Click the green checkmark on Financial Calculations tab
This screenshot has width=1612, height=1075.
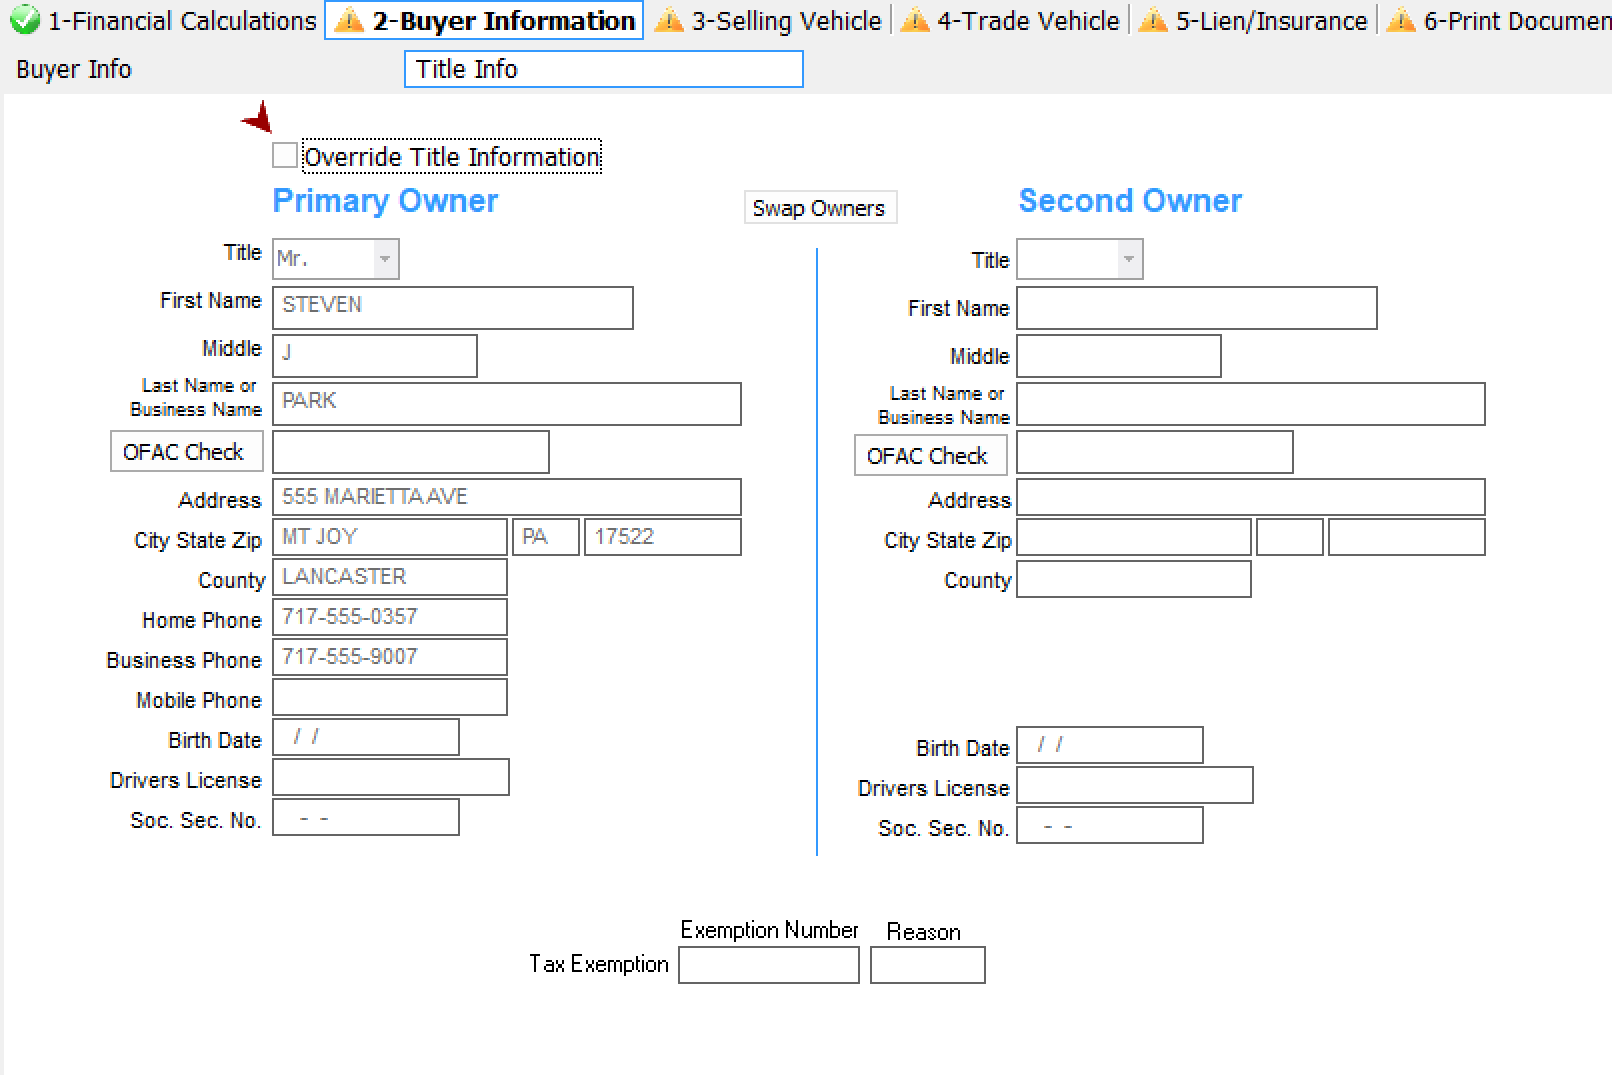coord(24,20)
